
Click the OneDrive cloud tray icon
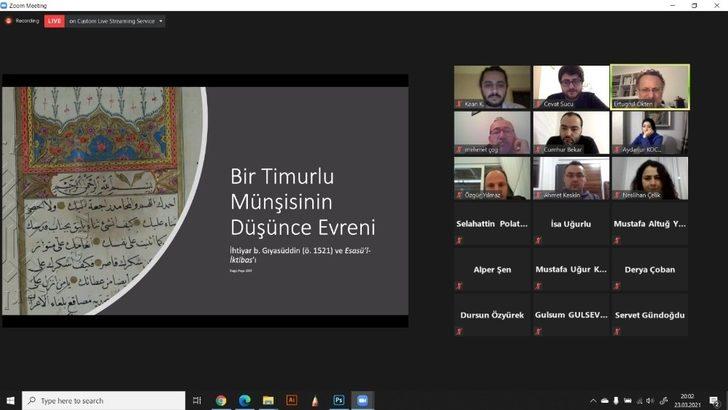point(604,400)
